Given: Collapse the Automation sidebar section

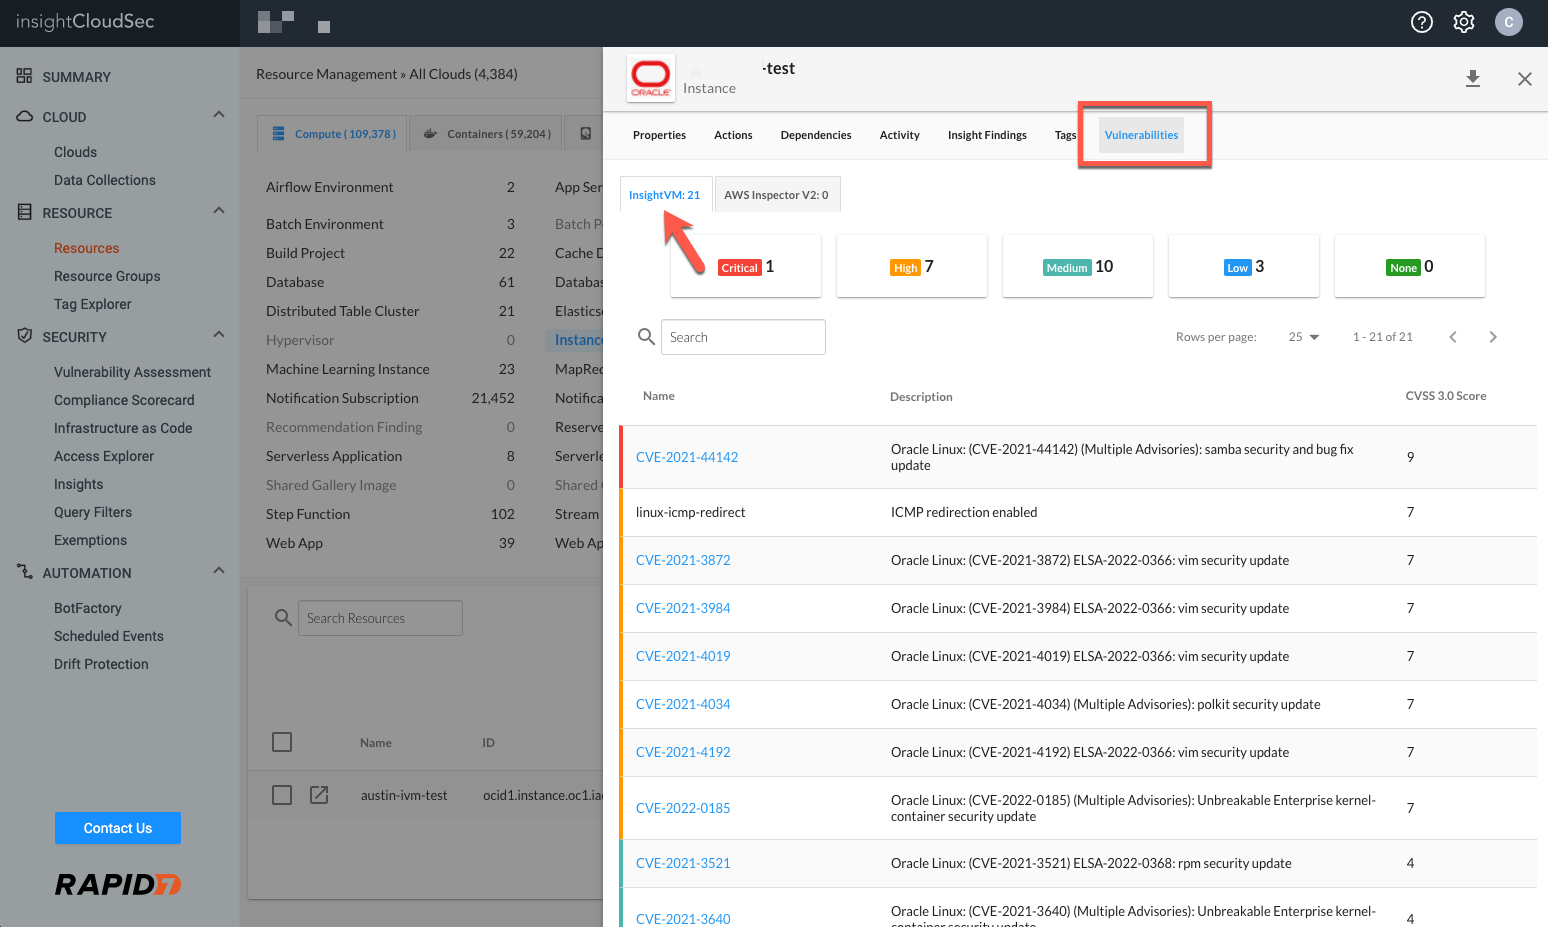Looking at the screenshot, I should click(219, 571).
